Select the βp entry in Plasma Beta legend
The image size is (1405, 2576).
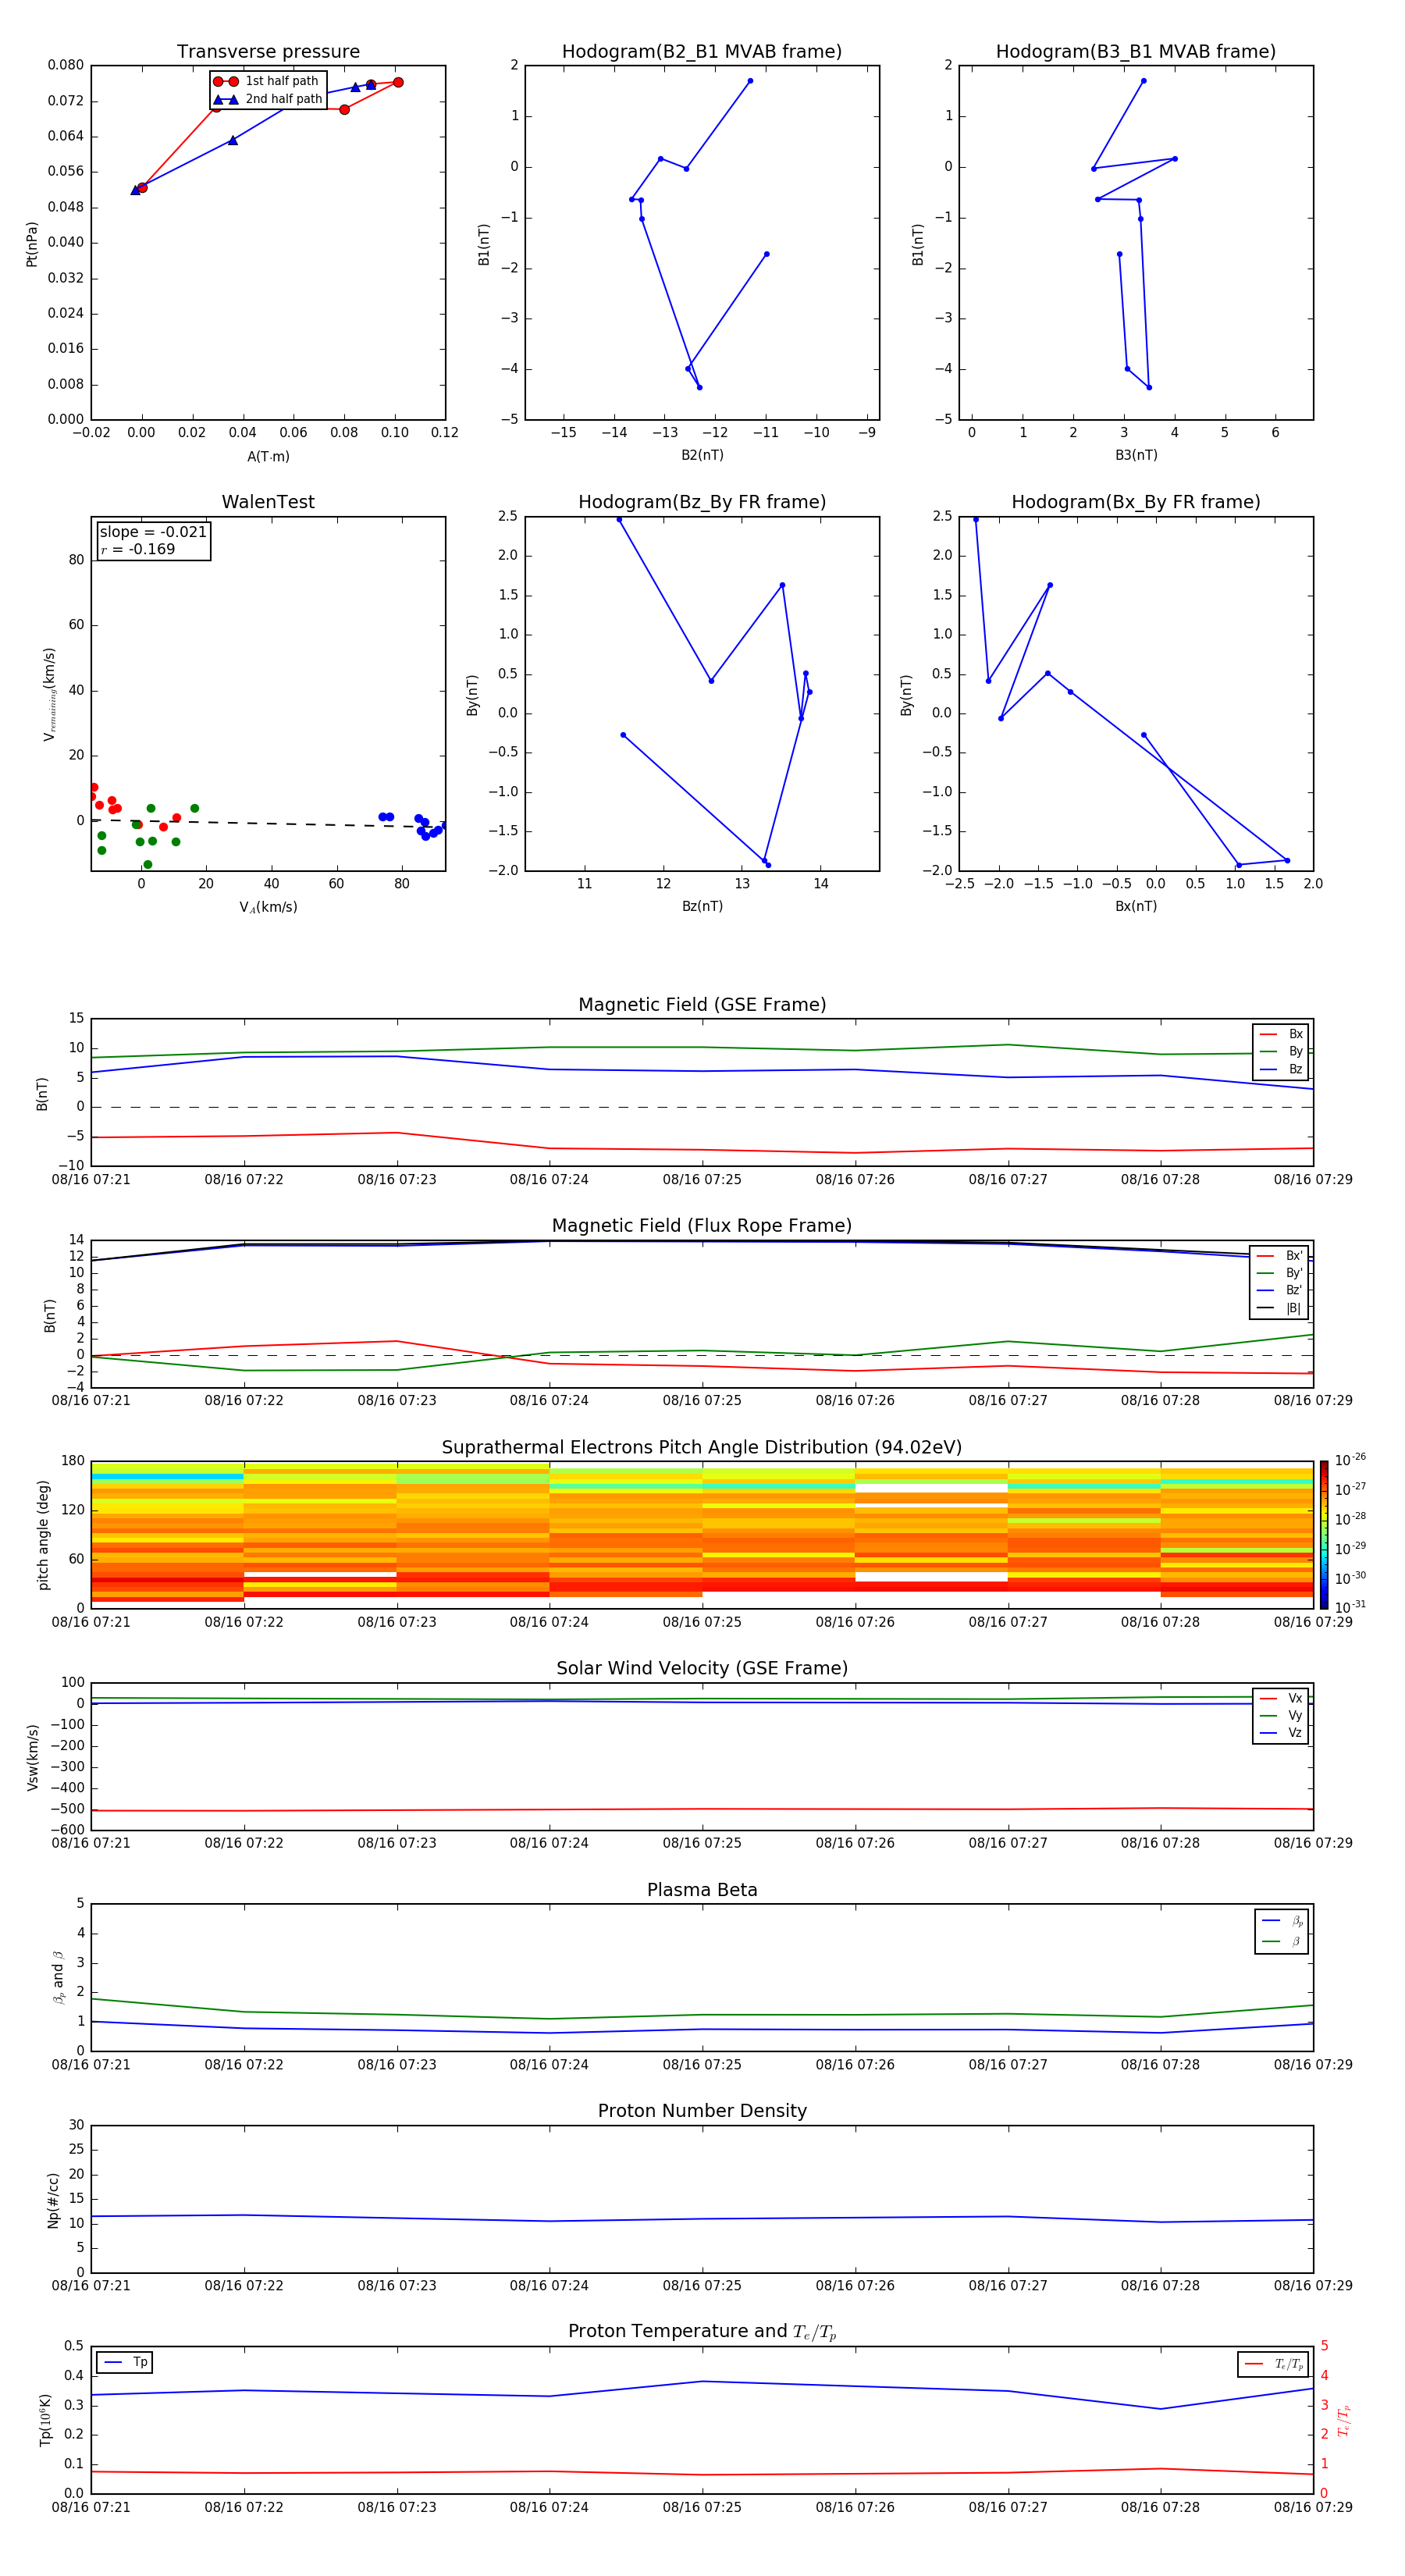point(1282,1921)
